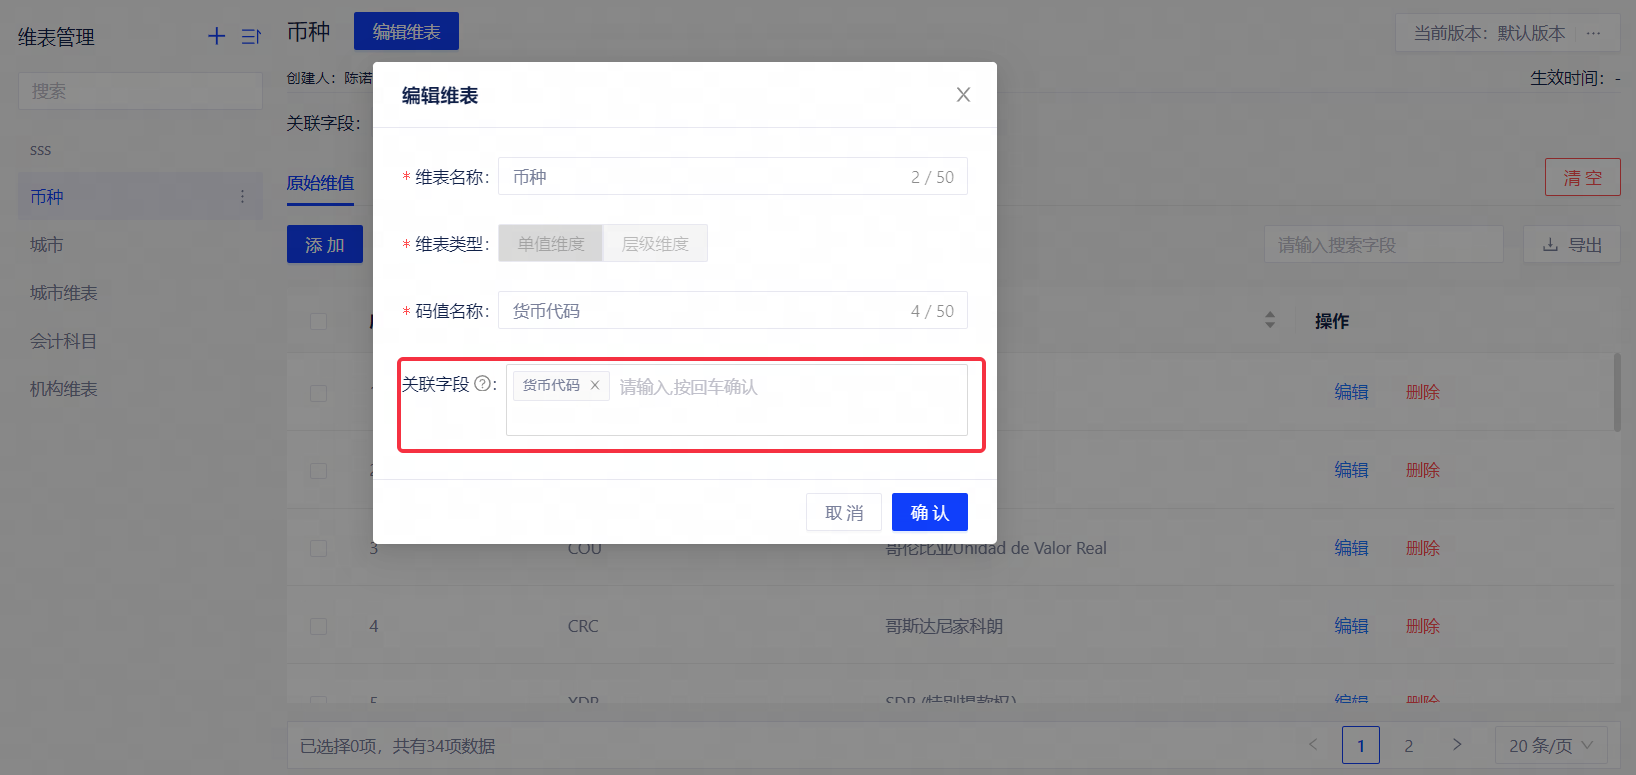Check the checkbox for row 4 CRC
The width and height of the screenshot is (1636, 775).
pyautogui.click(x=318, y=626)
